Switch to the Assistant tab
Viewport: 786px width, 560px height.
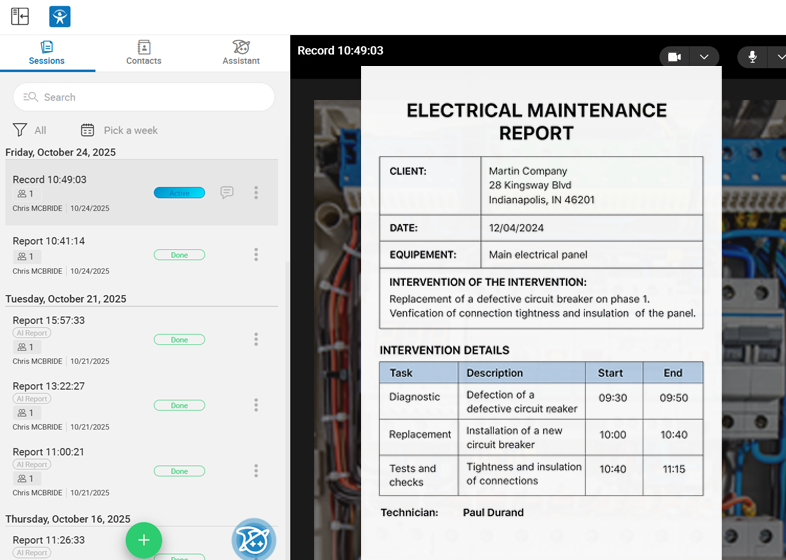[241, 53]
